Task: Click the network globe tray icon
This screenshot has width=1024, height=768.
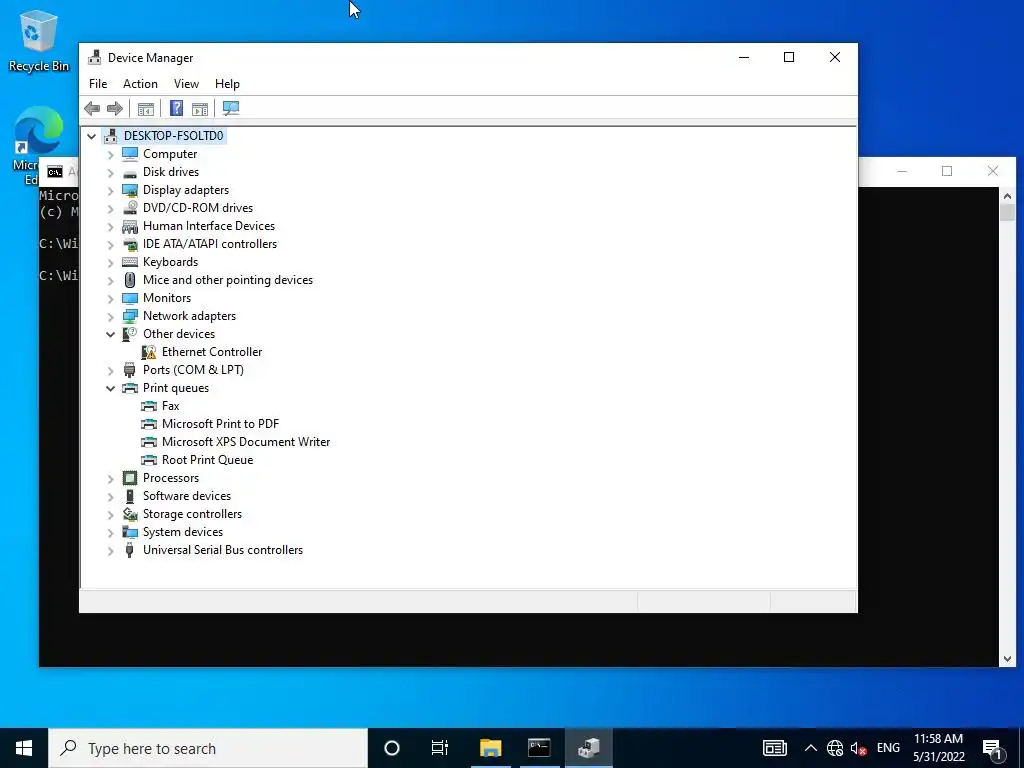Action: pos(835,748)
